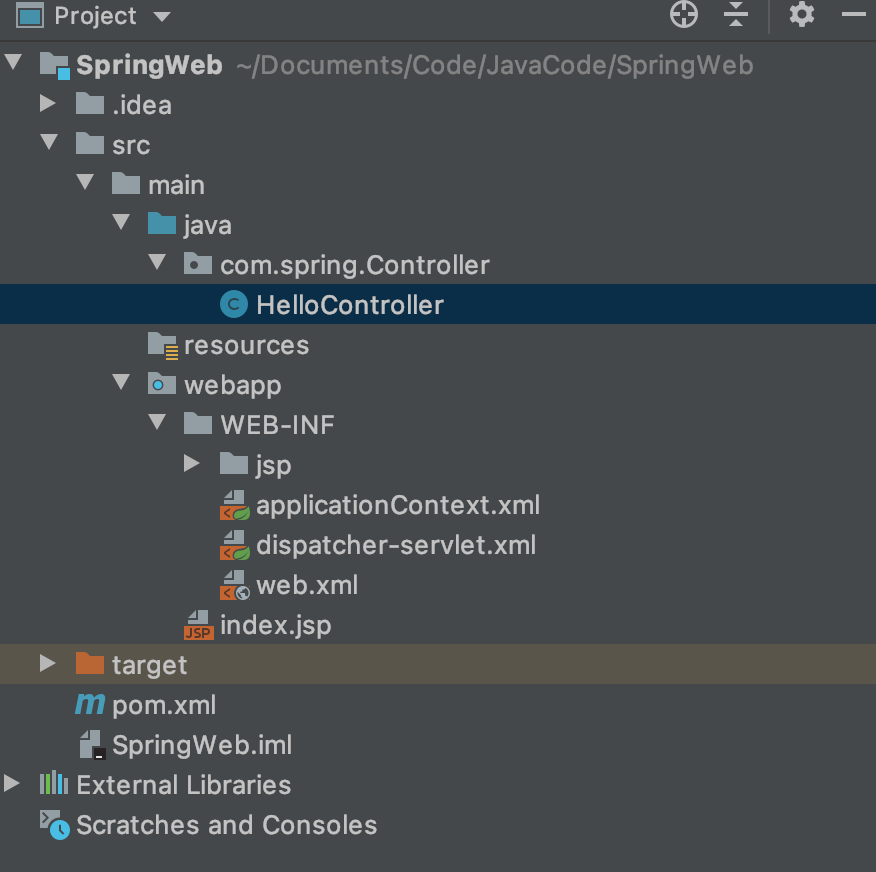Select applicationContext.xml file
This screenshot has width=876, height=872.
click(x=397, y=505)
